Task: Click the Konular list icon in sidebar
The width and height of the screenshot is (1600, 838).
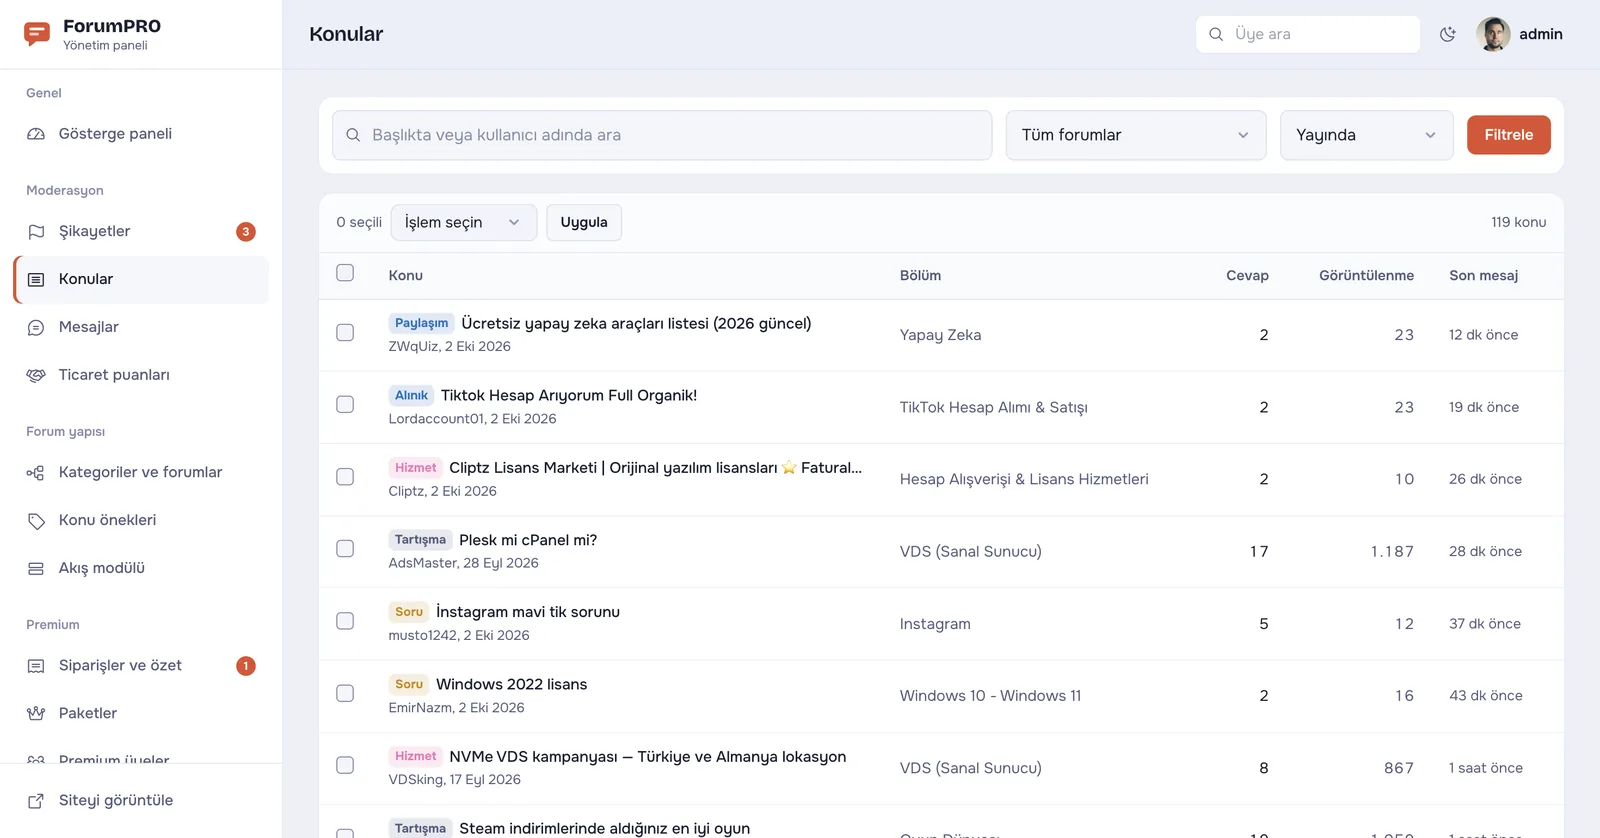Action: [x=36, y=280]
